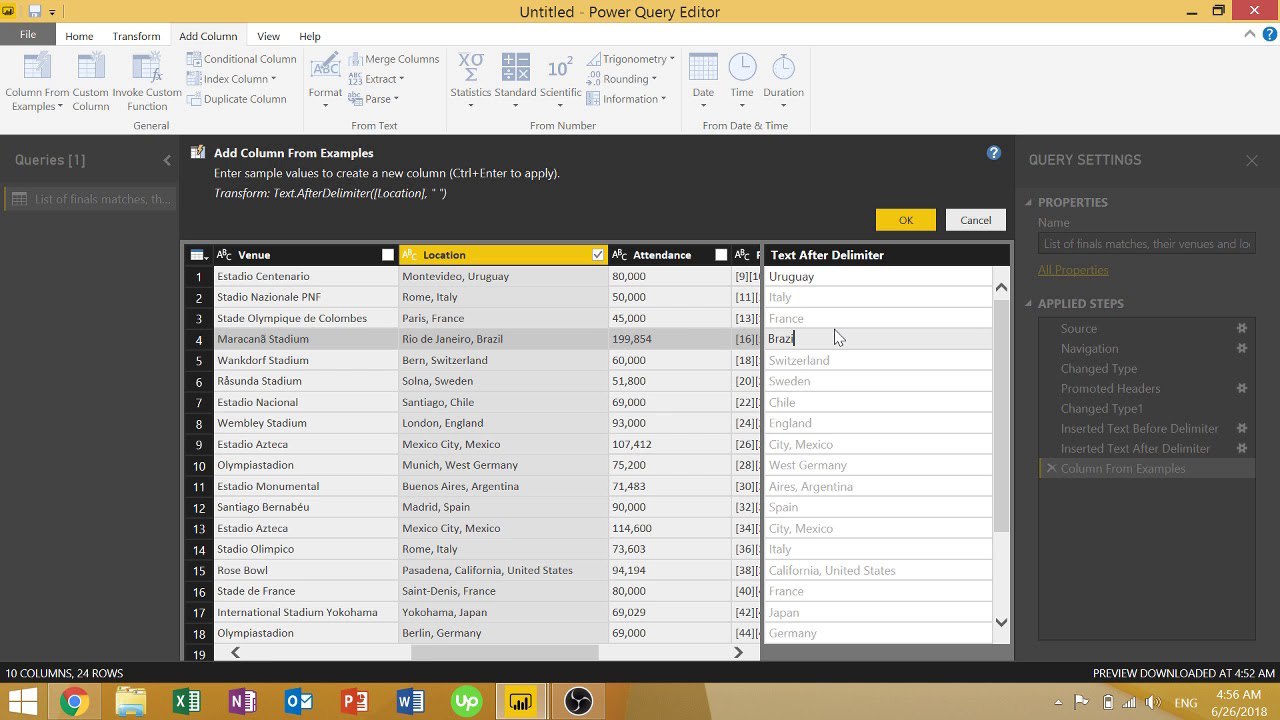Open settings gear for Source step
Image resolution: width=1280 pixels, height=720 pixels.
pos(1242,328)
